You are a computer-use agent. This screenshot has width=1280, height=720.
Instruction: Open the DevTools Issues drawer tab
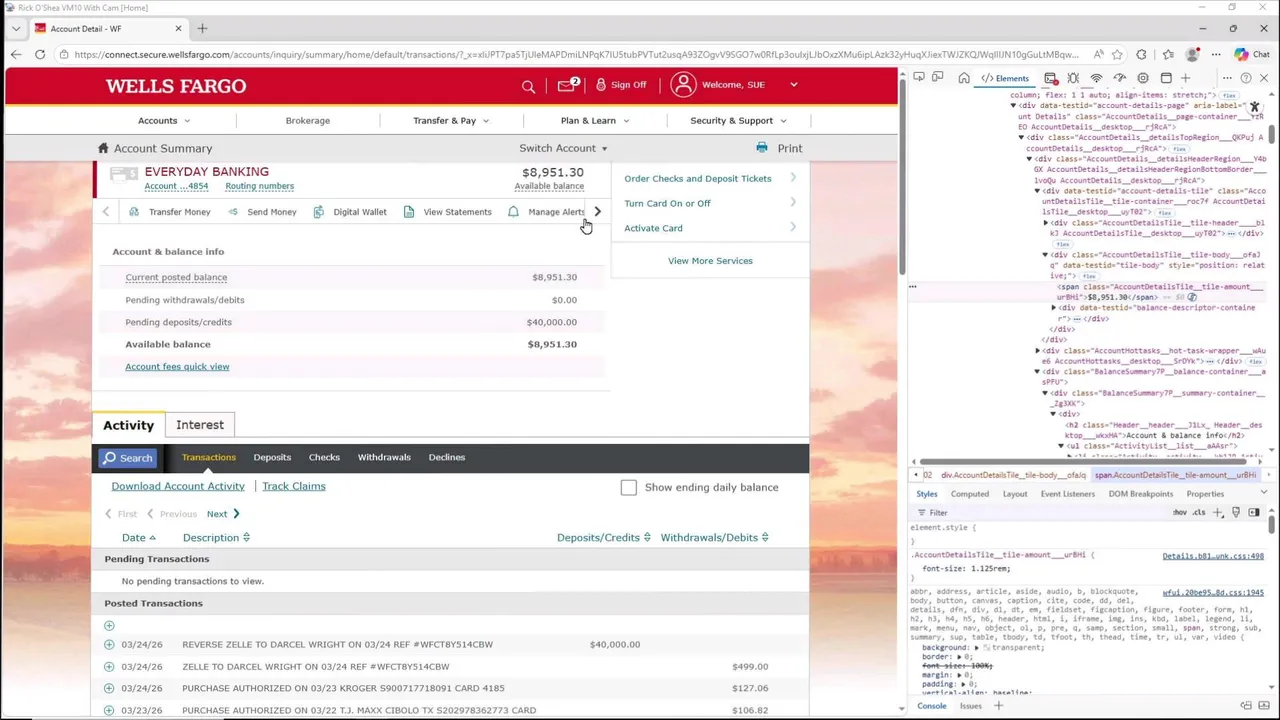[x=971, y=706]
